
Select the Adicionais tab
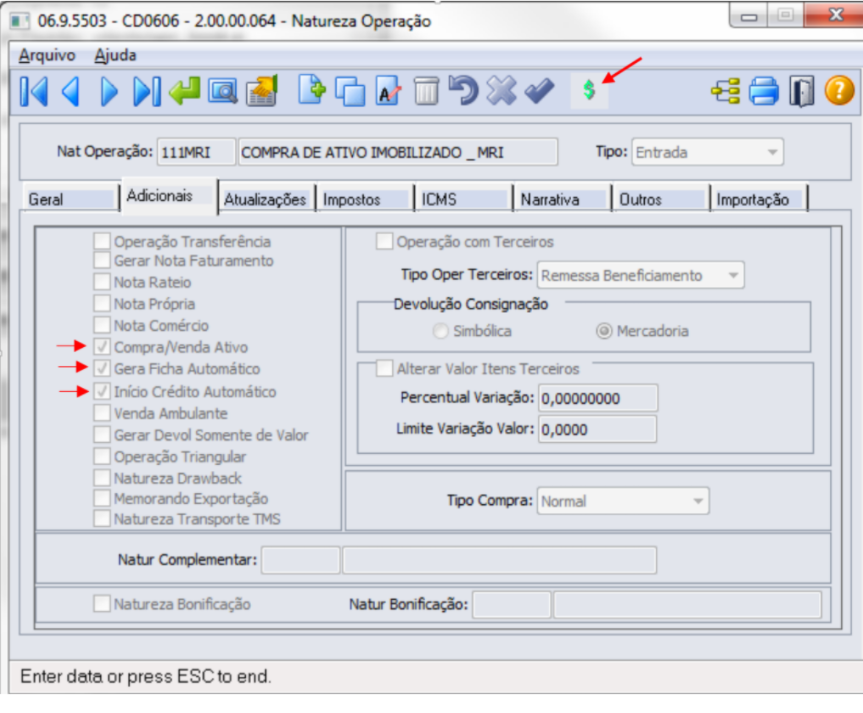(x=169, y=195)
